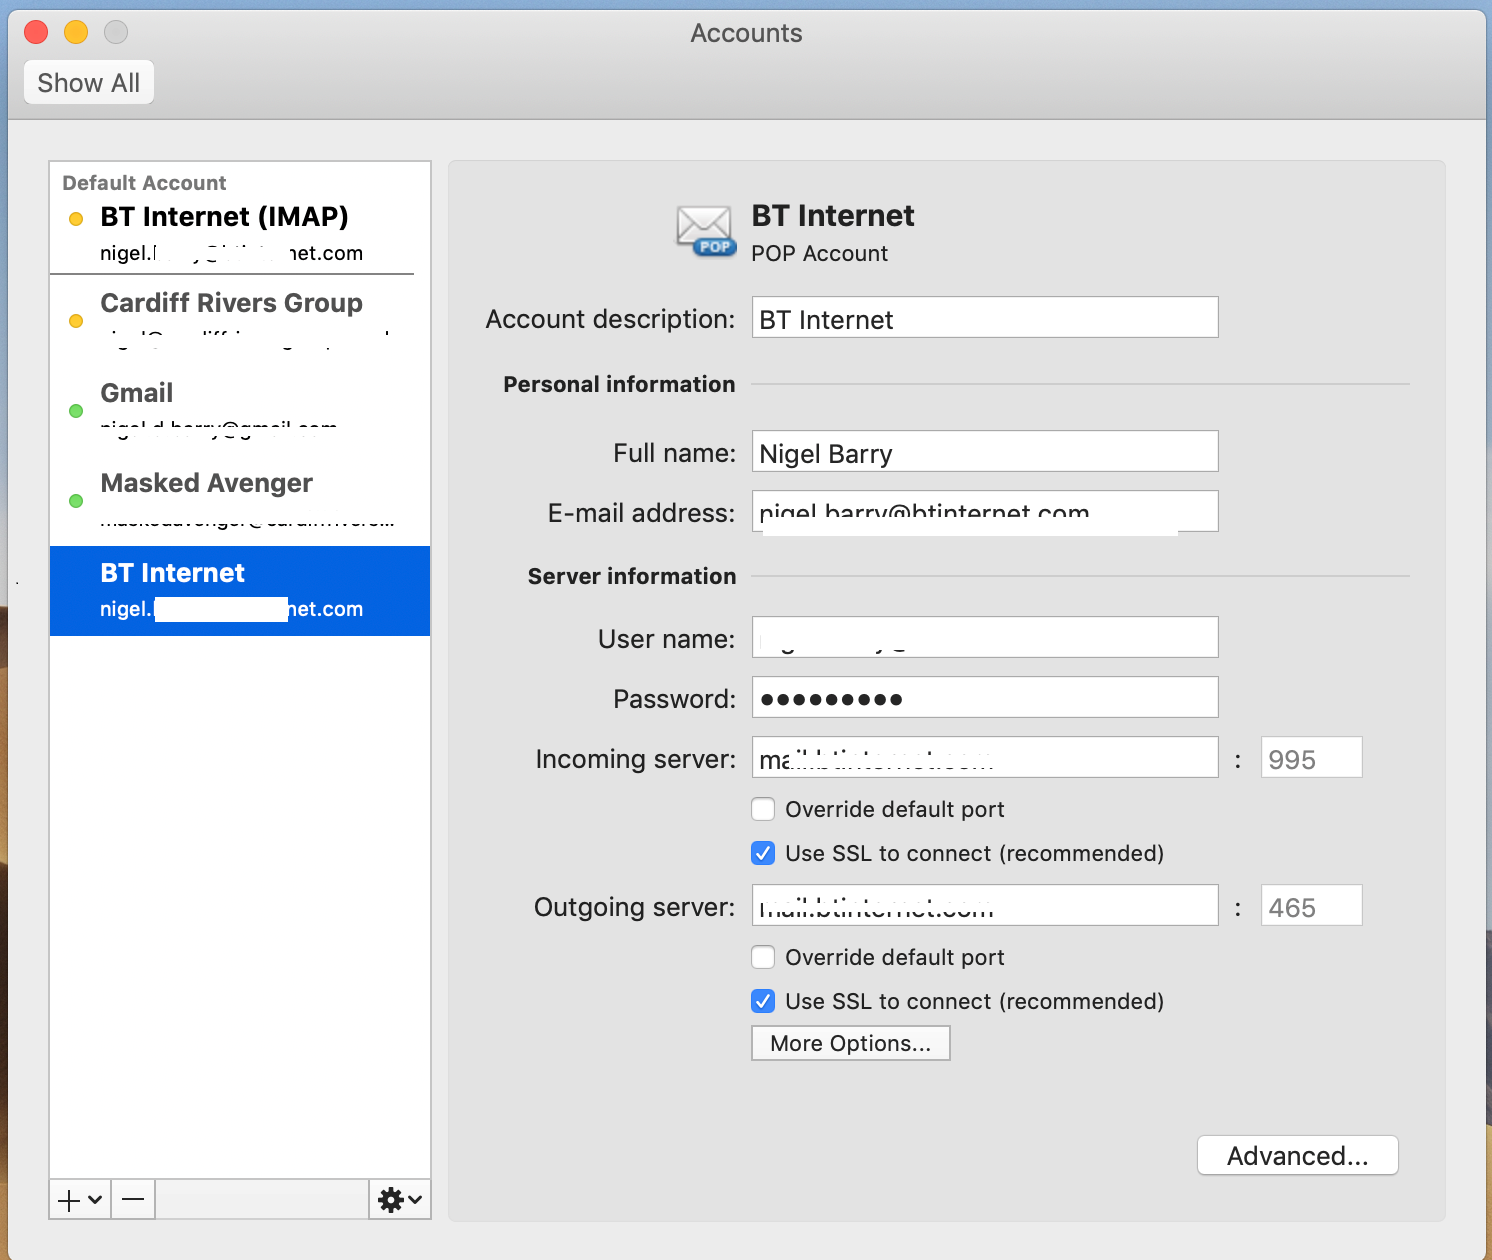Image resolution: width=1492 pixels, height=1260 pixels.
Task: Toggle Use SSL for the outgoing server
Action: click(763, 1001)
